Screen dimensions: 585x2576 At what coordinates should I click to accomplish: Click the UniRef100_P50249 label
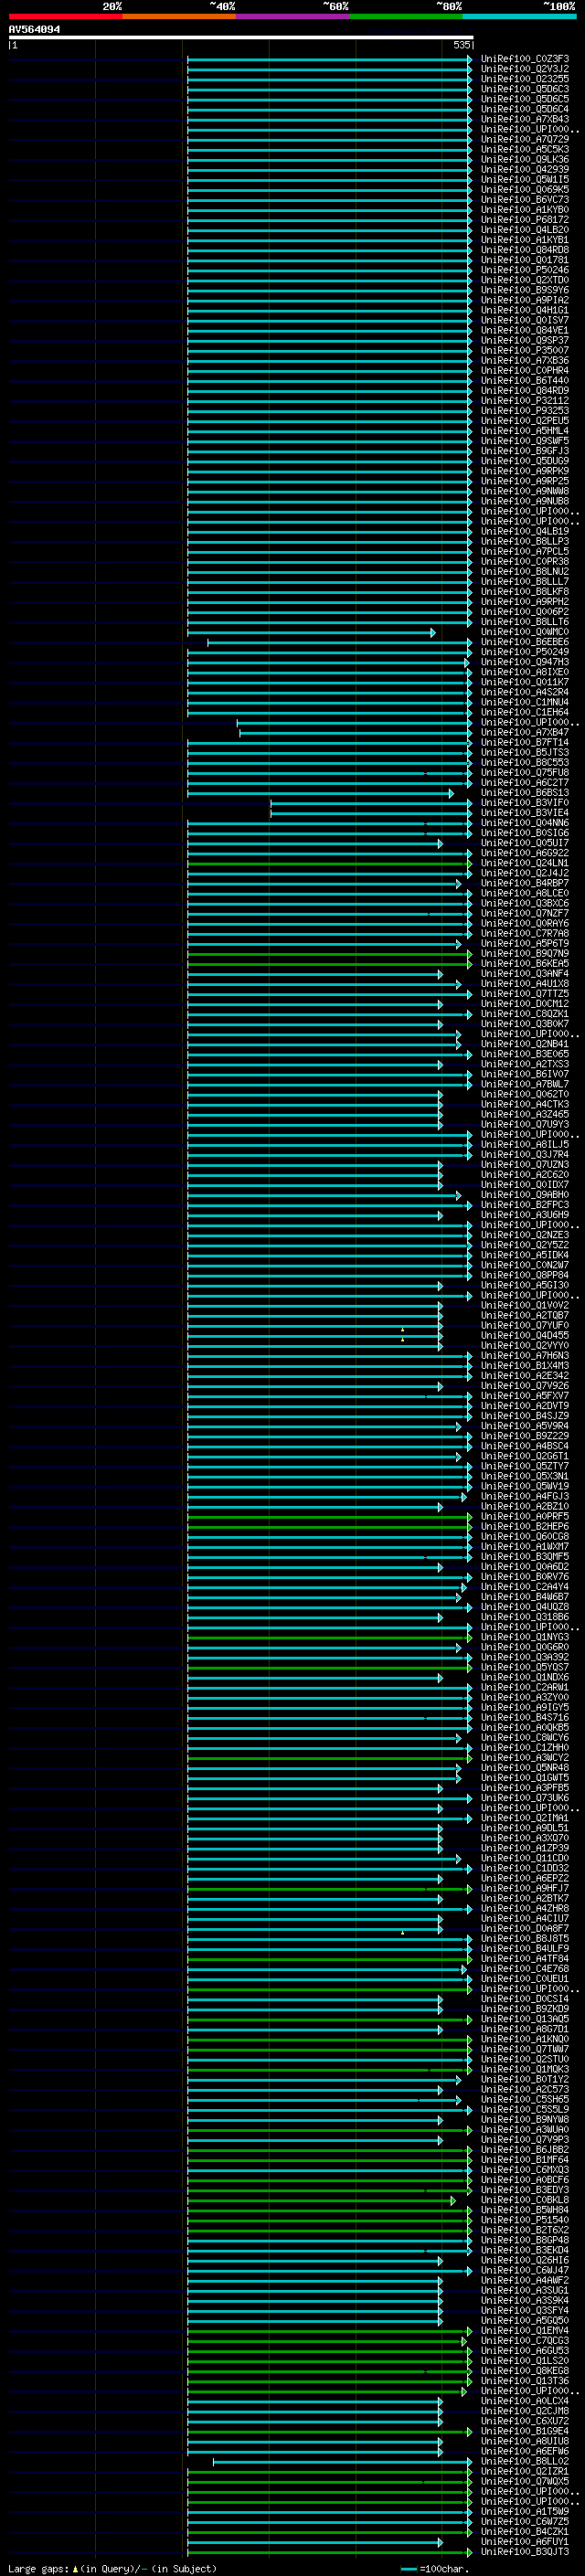pyautogui.click(x=525, y=652)
